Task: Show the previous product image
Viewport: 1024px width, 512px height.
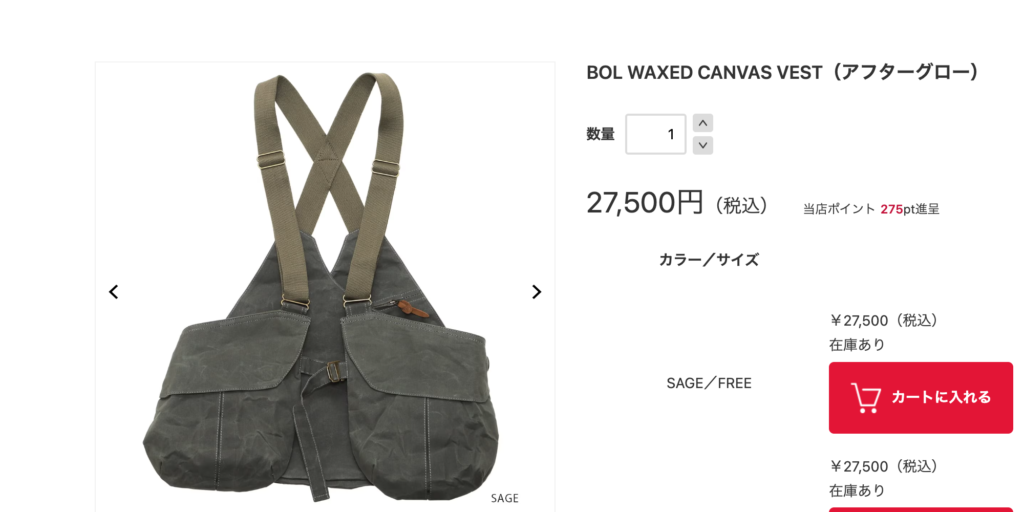Action: [x=114, y=292]
